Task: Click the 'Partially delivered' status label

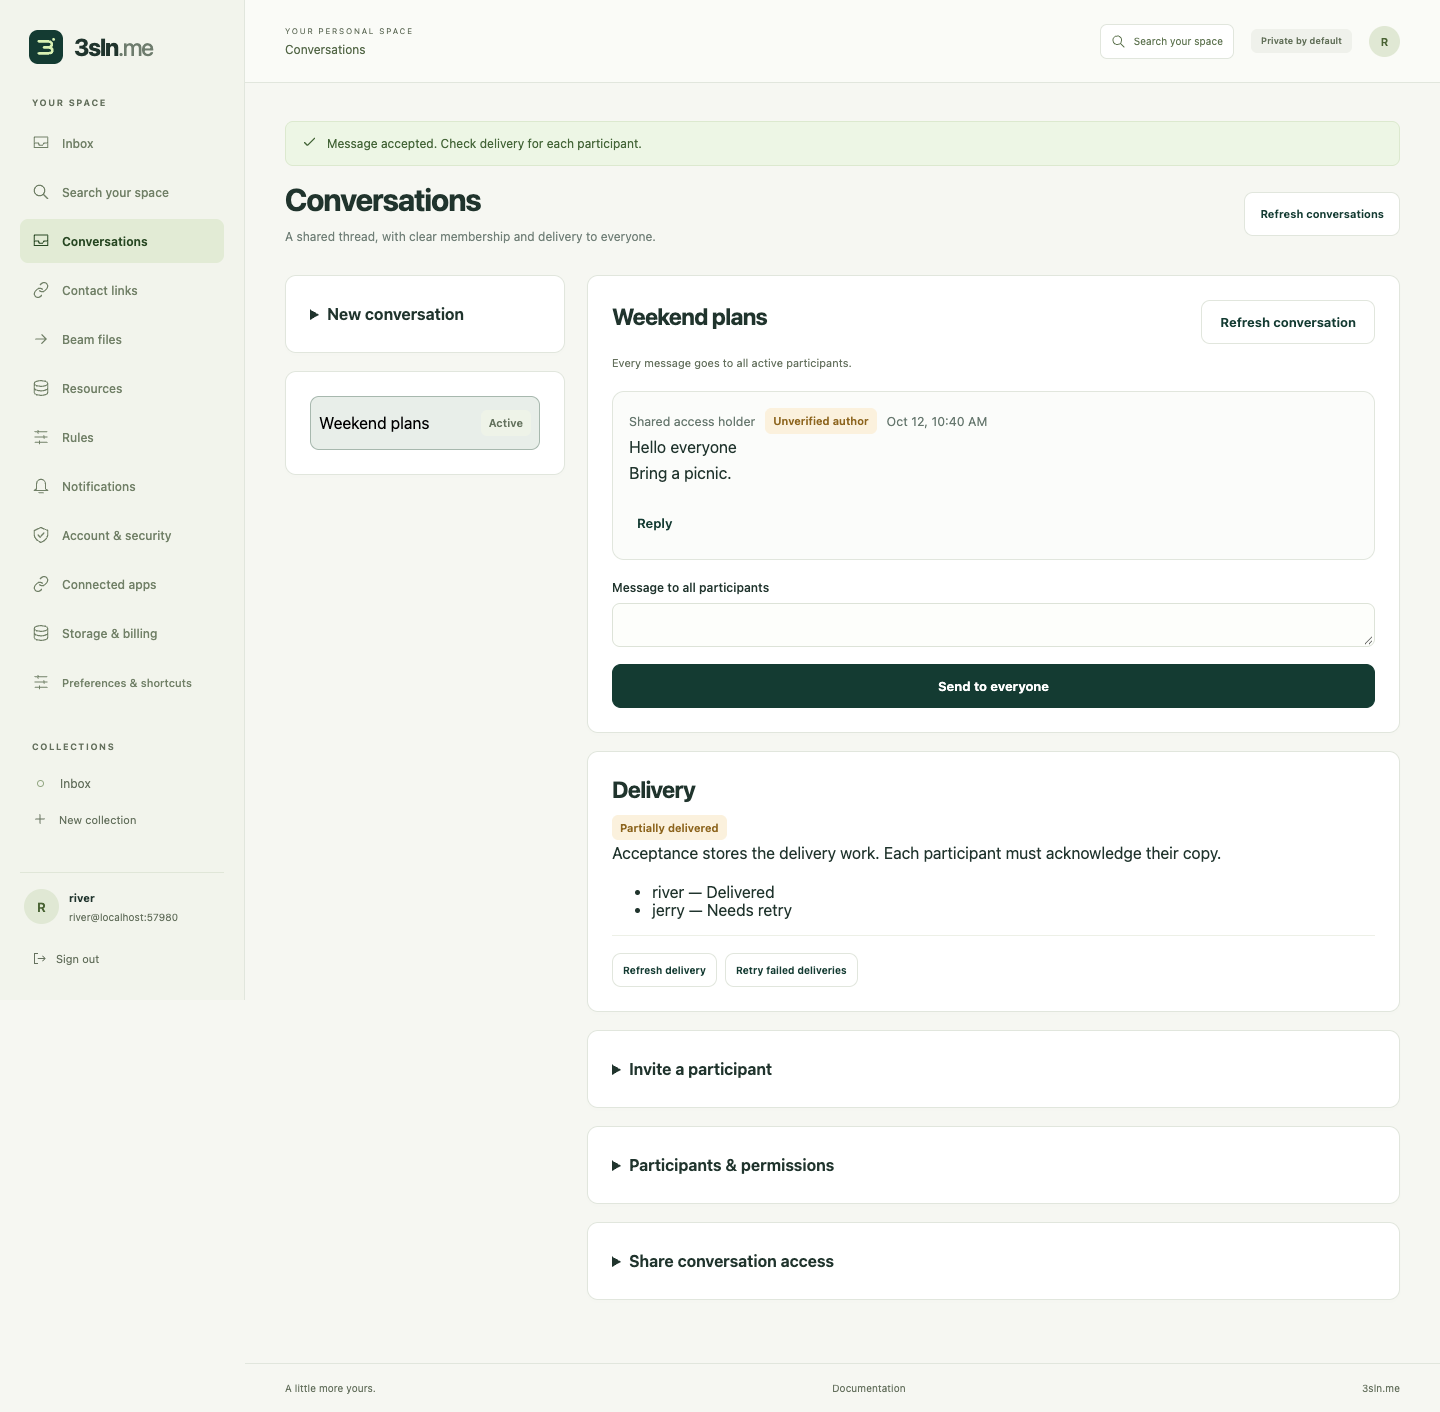Action: click(669, 828)
